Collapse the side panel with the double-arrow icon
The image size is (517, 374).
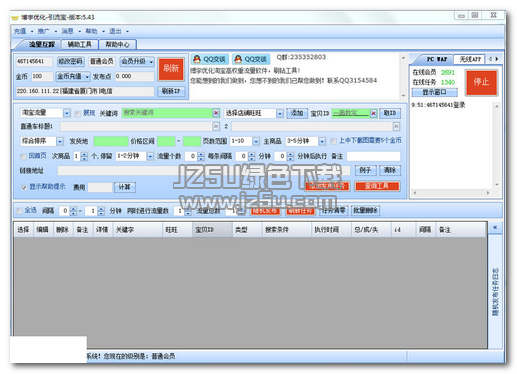click(495, 227)
